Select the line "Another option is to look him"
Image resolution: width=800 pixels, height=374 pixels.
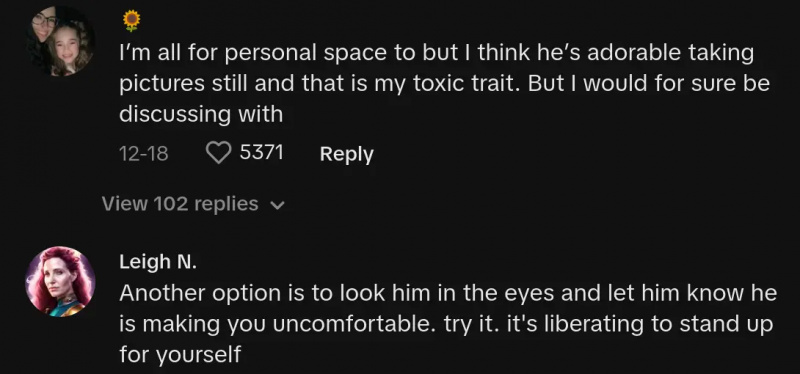click(448, 293)
